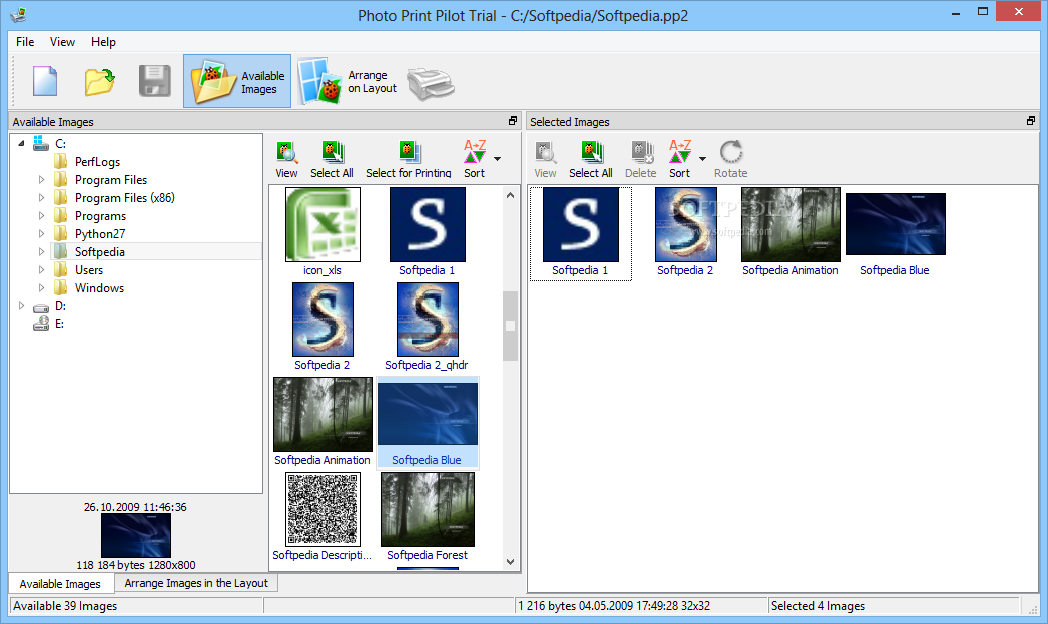Activate the Available Images toolbar button

coord(237,82)
